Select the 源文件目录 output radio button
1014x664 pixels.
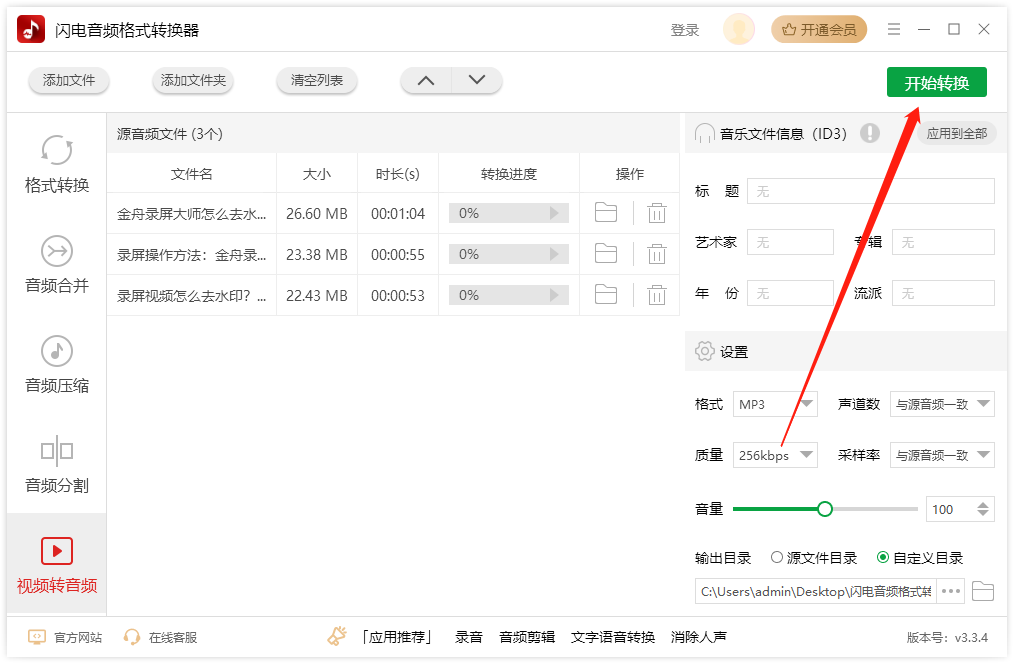(x=776, y=558)
